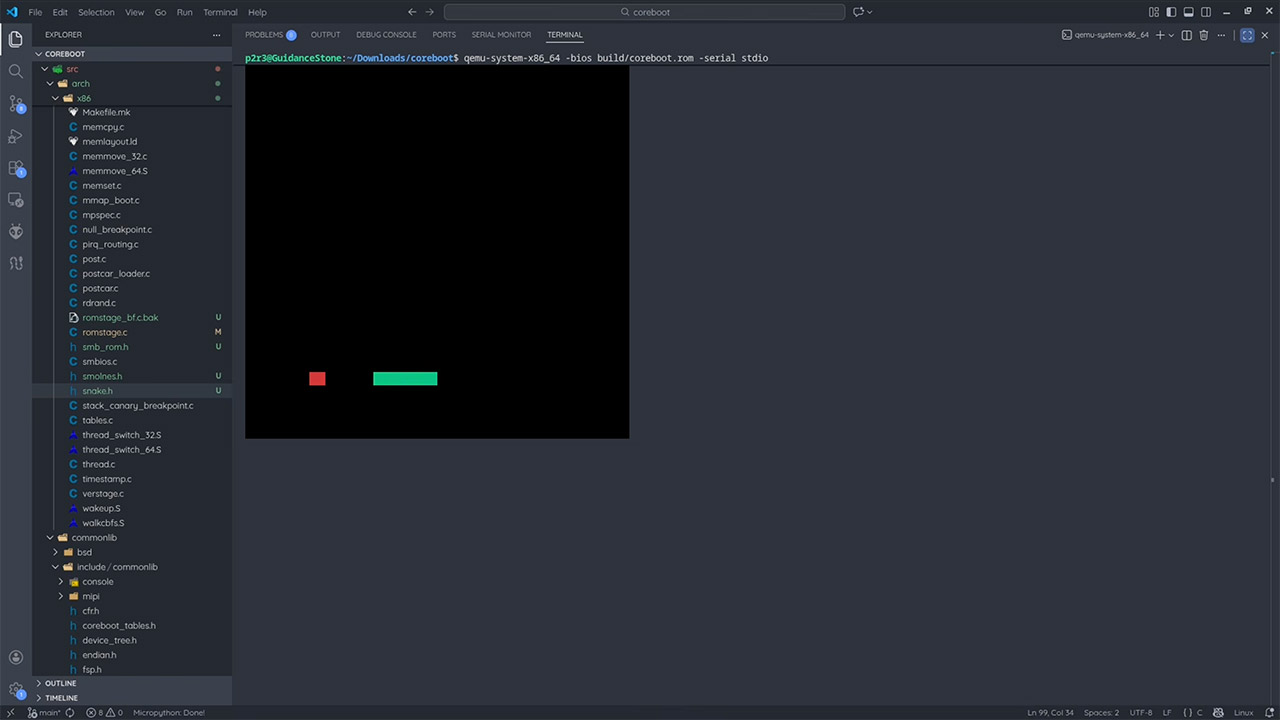The height and width of the screenshot is (720, 1280).
Task: Open the Terminal menu in the menu bar
Action: point(220,12)
